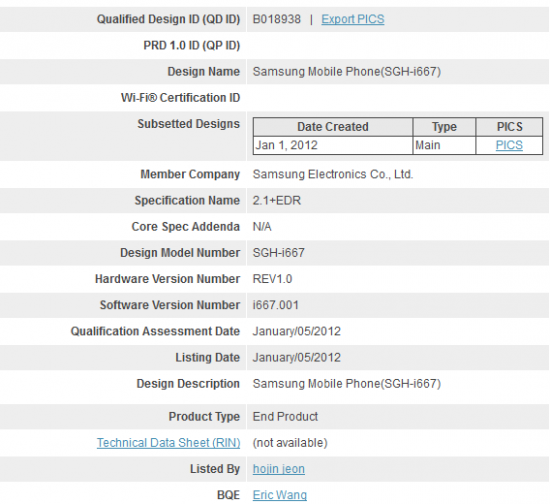This screenshot has height=504, width=550.
Task: Click the REV1.0 hardware version value
Action: pos(273,279)
